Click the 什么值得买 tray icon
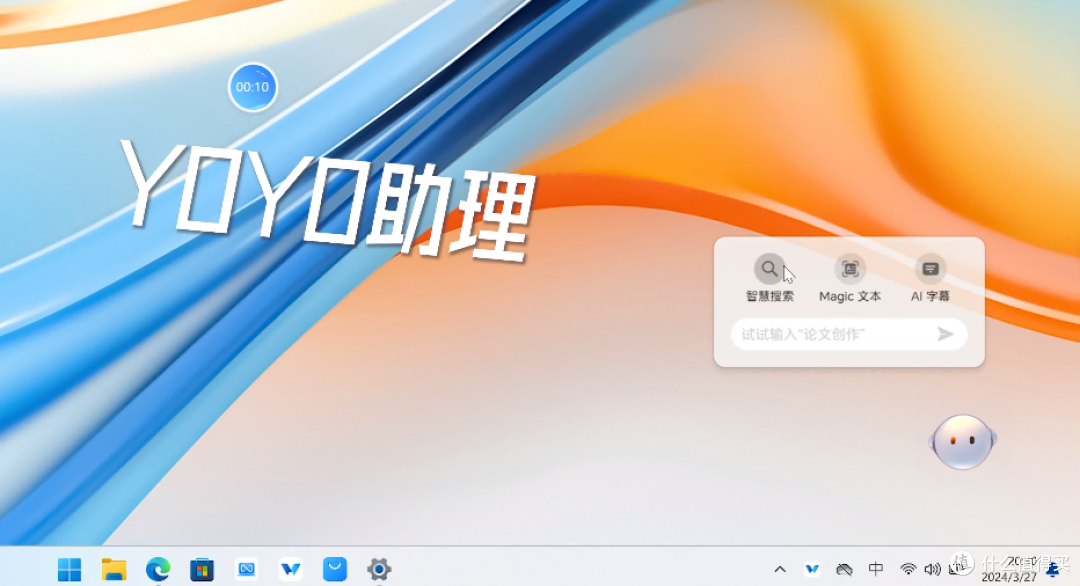This screenshot has width=1080, height=586. click(x=961, y=566)
